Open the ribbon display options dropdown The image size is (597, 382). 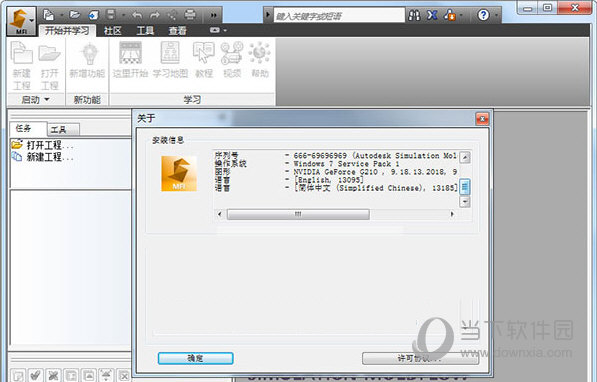pyautogui.click(x=218, y=30)
